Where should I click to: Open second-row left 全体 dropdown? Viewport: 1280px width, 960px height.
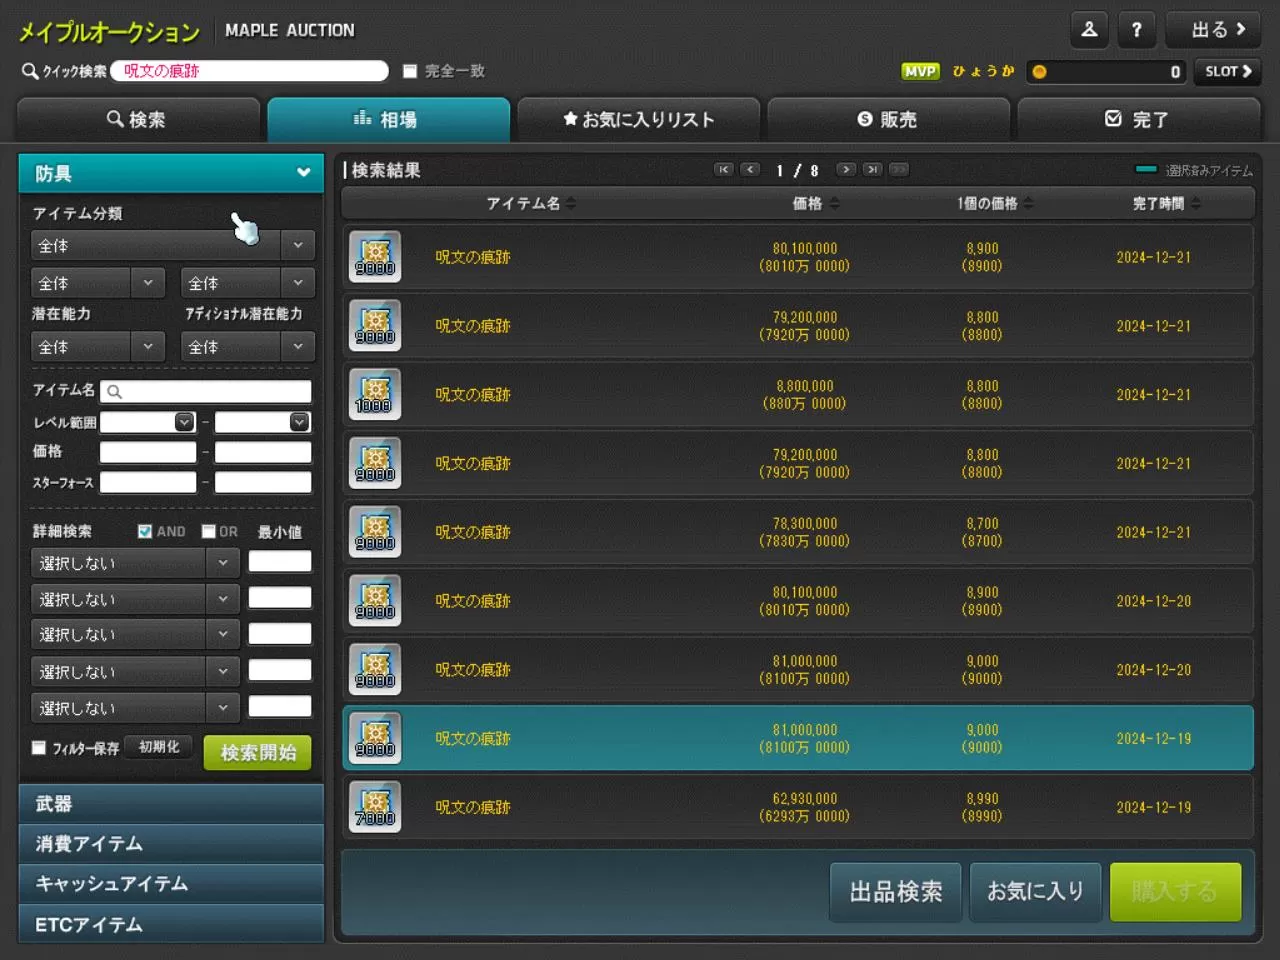click(x=98, y=283)
